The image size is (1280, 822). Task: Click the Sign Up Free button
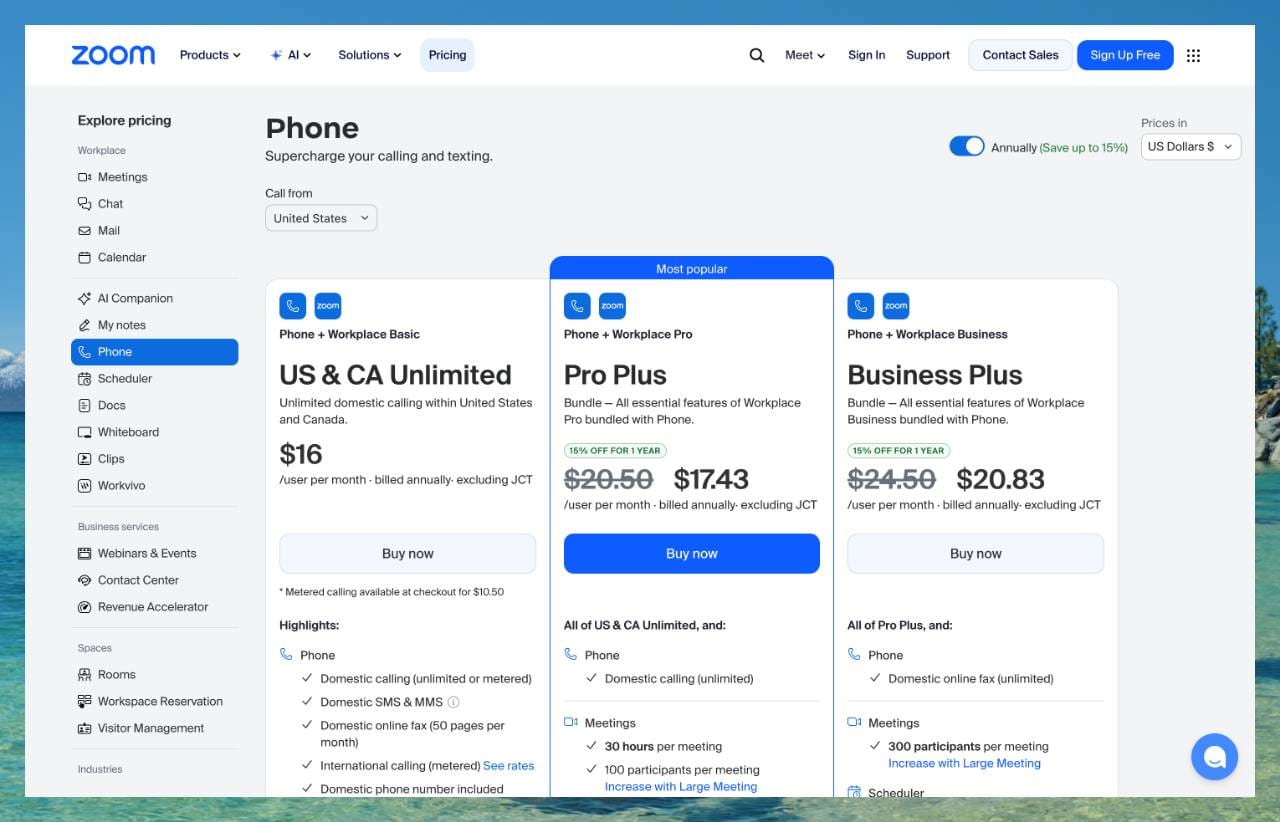tap(1124, 55)
